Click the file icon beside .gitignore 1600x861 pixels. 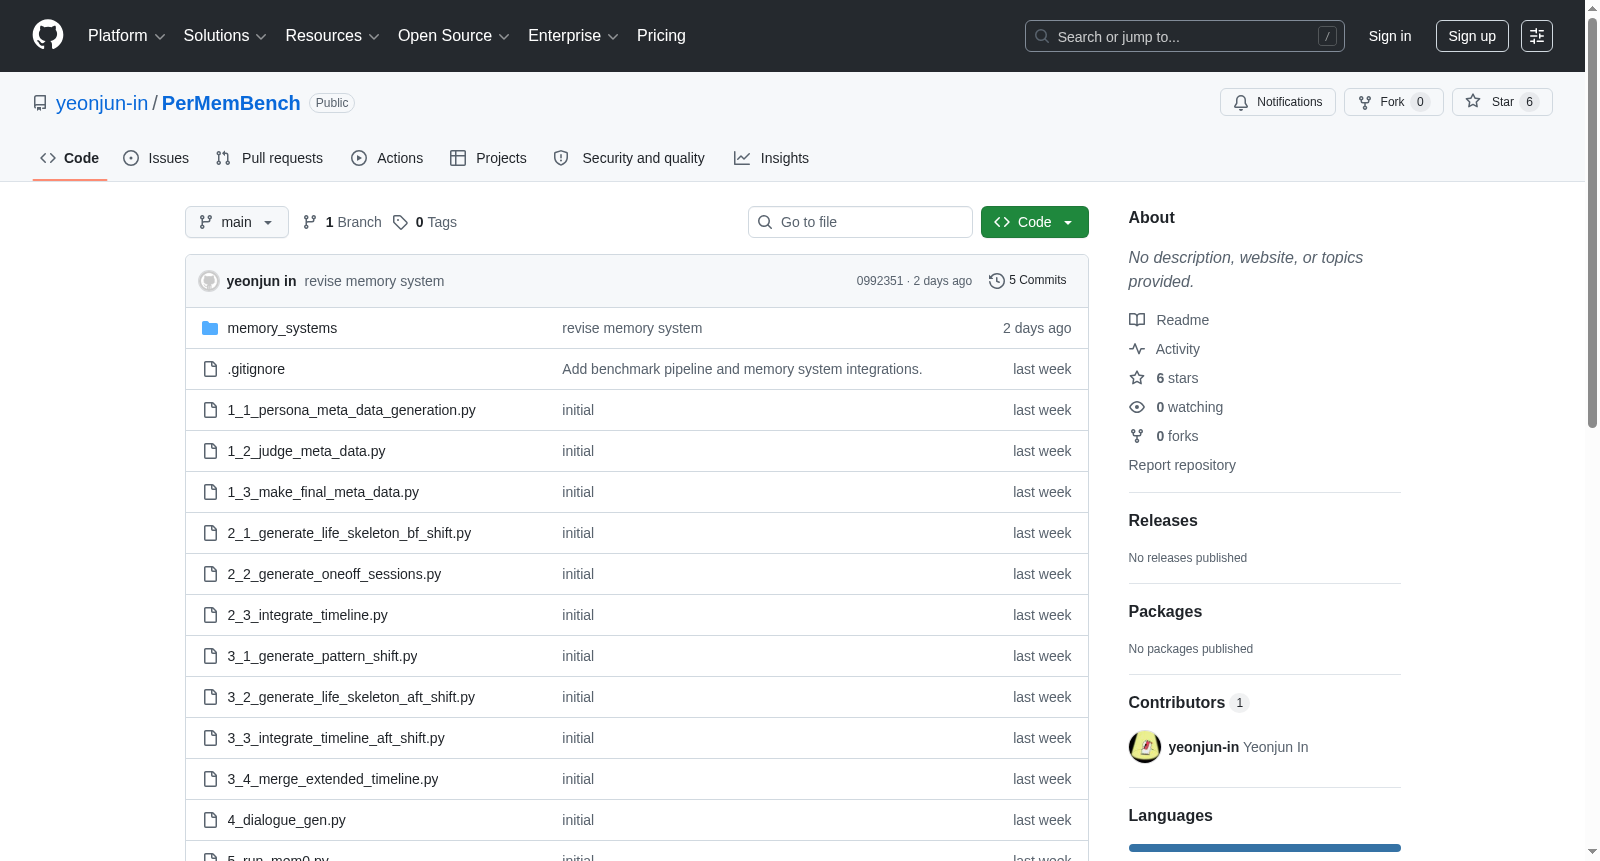[x=210, y=369]
